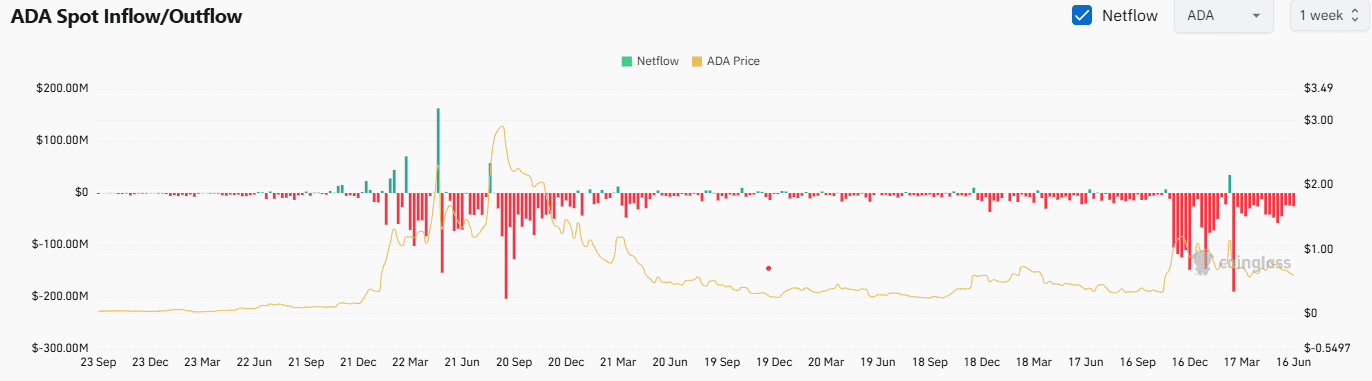
Task: Click the $3.00 price axis label
Action: tap(1319, 120)
